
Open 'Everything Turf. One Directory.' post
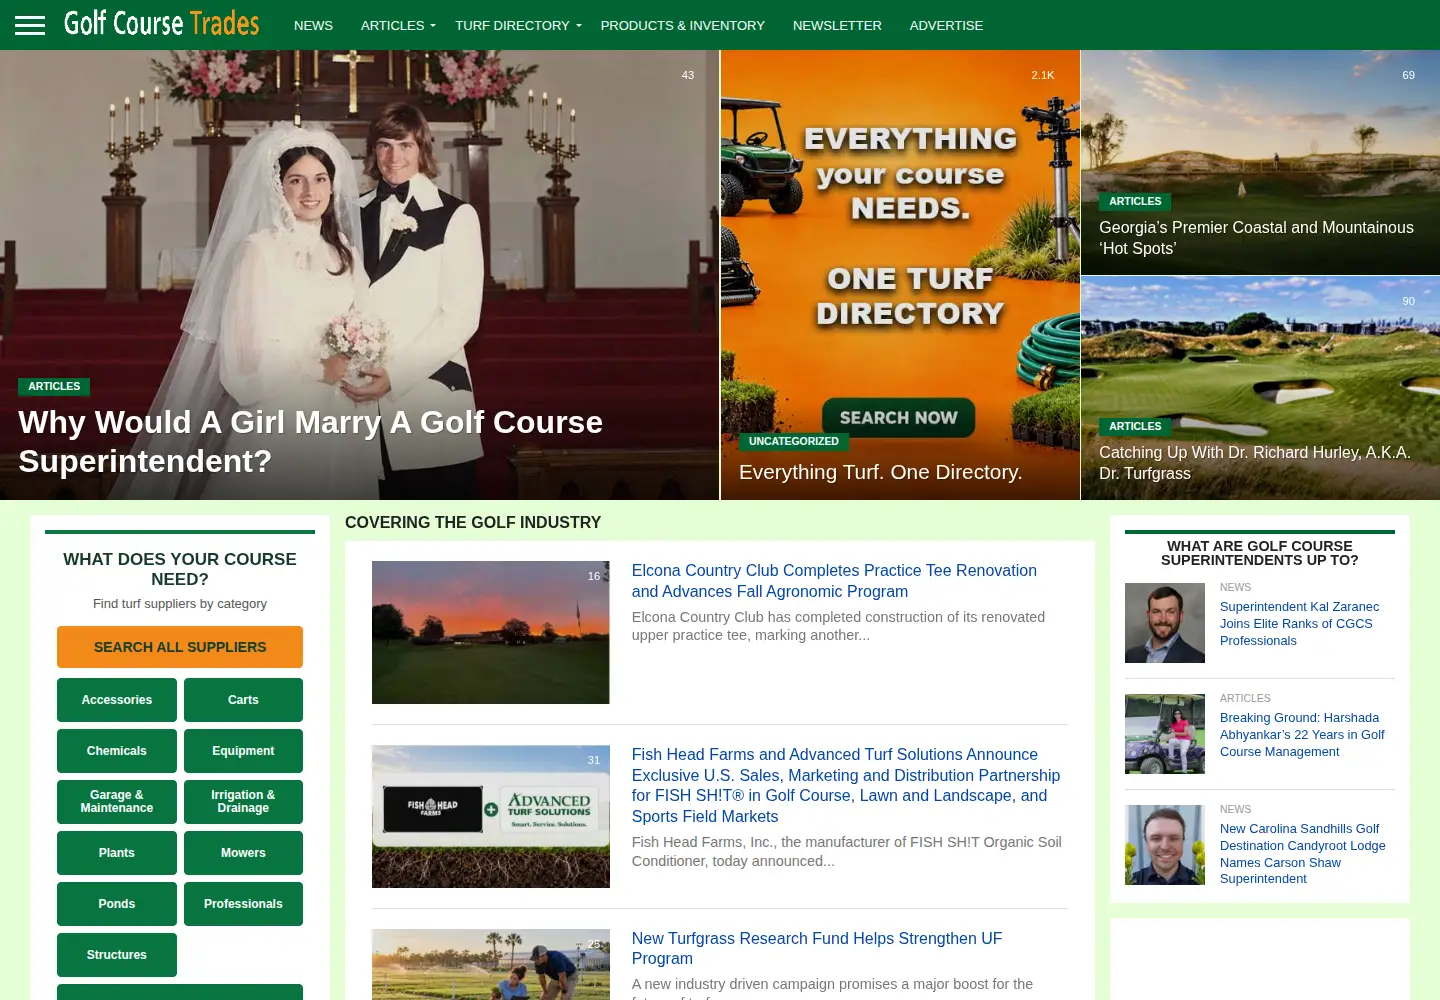point(880,472)
